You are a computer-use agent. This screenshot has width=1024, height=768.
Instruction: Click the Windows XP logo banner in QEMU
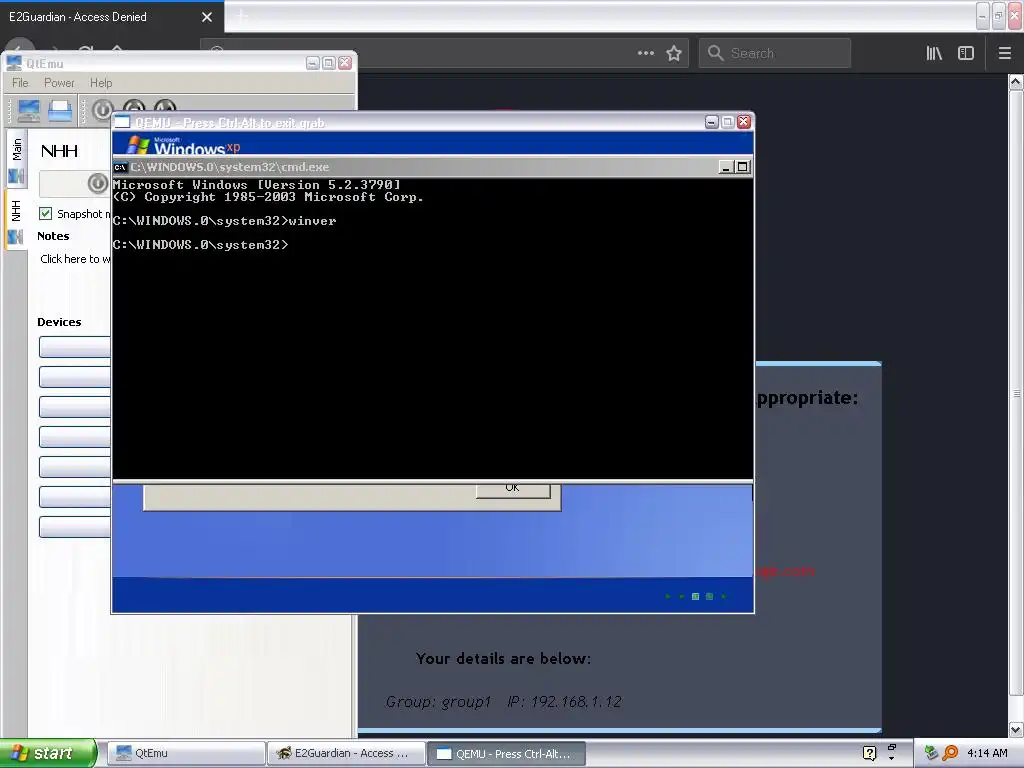click(184, 145)
